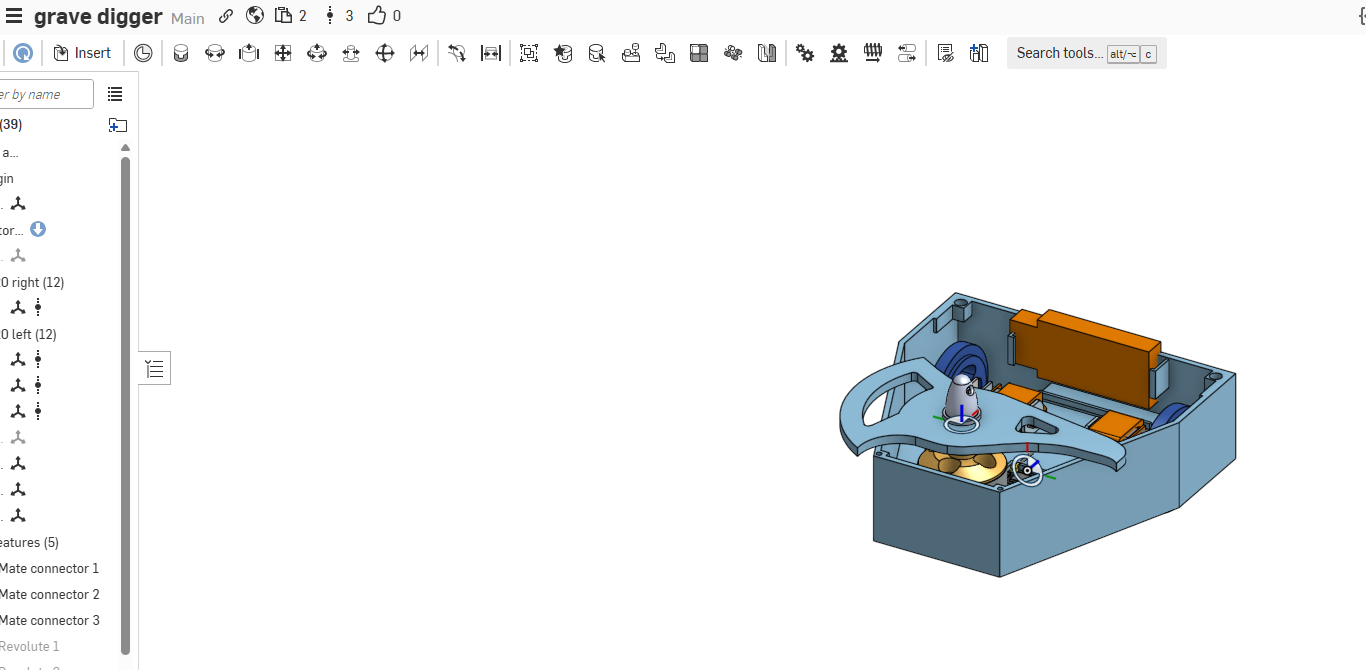Select Mate connector 3 in the tree
Viewport: 1366px width, 670px height.
point(50,620)
